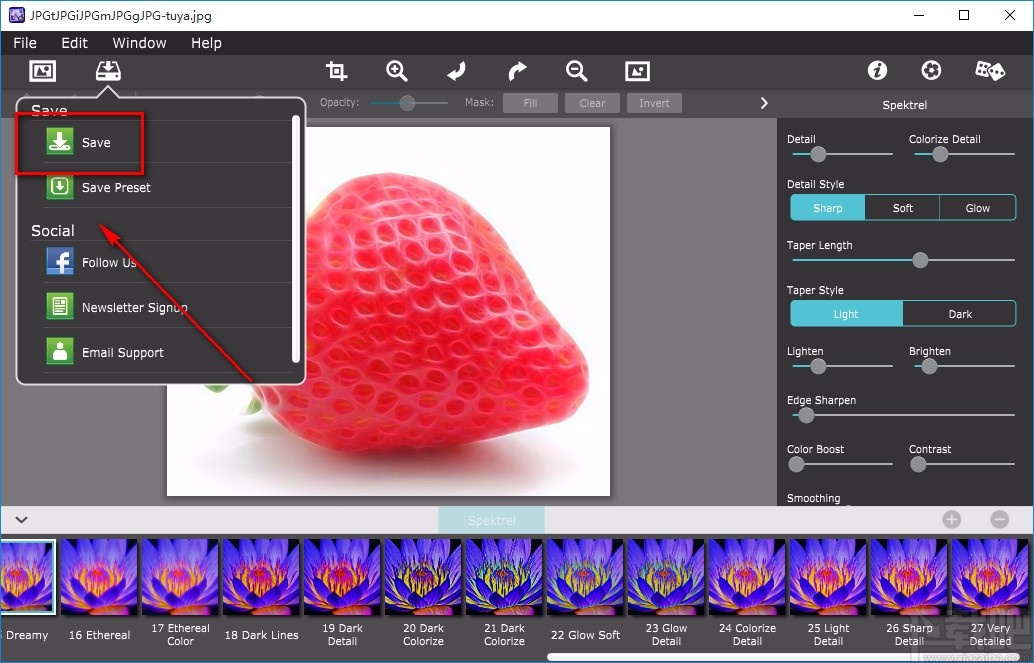Click the Contrast slider handle
Image resolution: width=1034 pixels, height=663 pixels.
(x=918, y=464)
